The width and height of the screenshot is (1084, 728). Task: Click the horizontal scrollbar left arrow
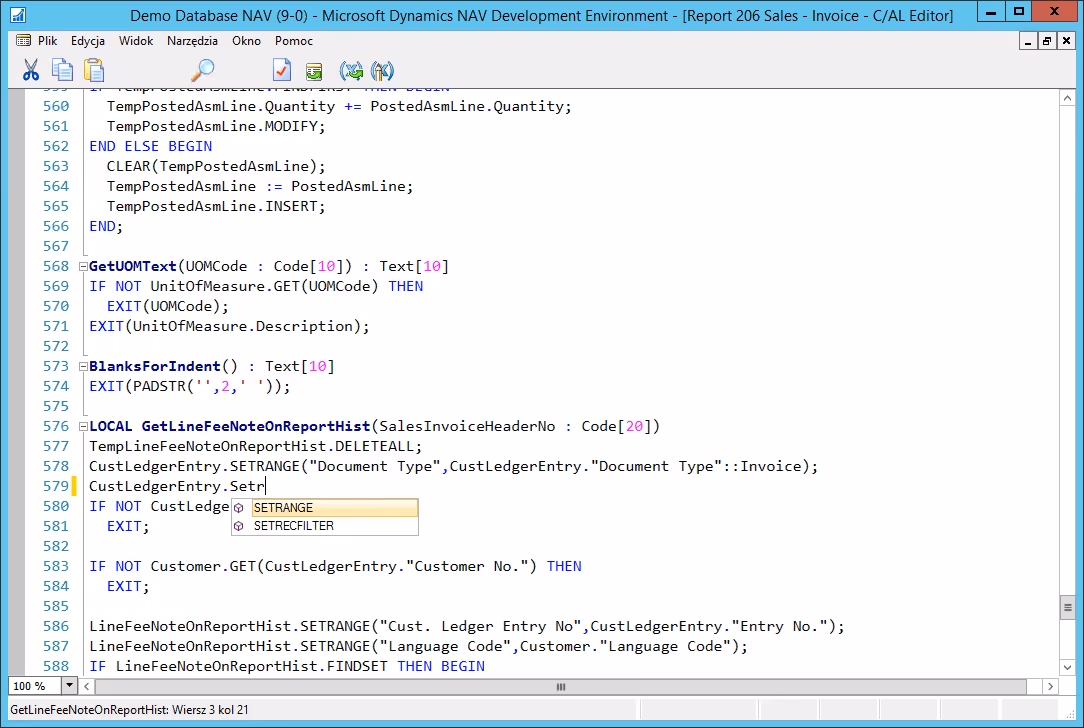pyautogui.click(x=86, y=687)
